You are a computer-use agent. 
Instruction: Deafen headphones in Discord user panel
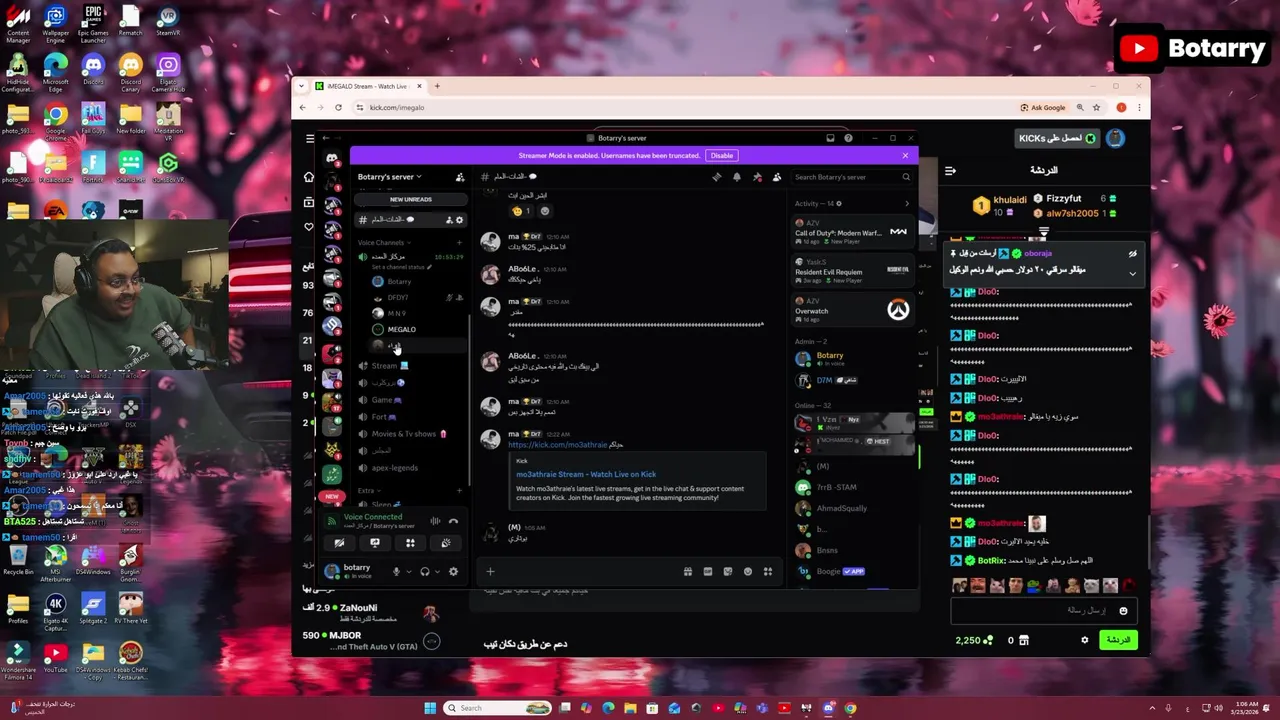coord(425,572)
